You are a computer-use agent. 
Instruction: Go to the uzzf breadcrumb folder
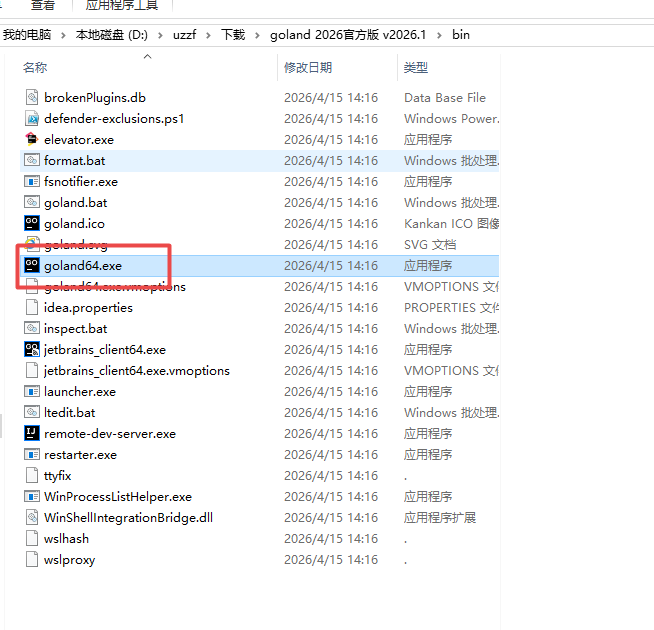click(184, 35)
